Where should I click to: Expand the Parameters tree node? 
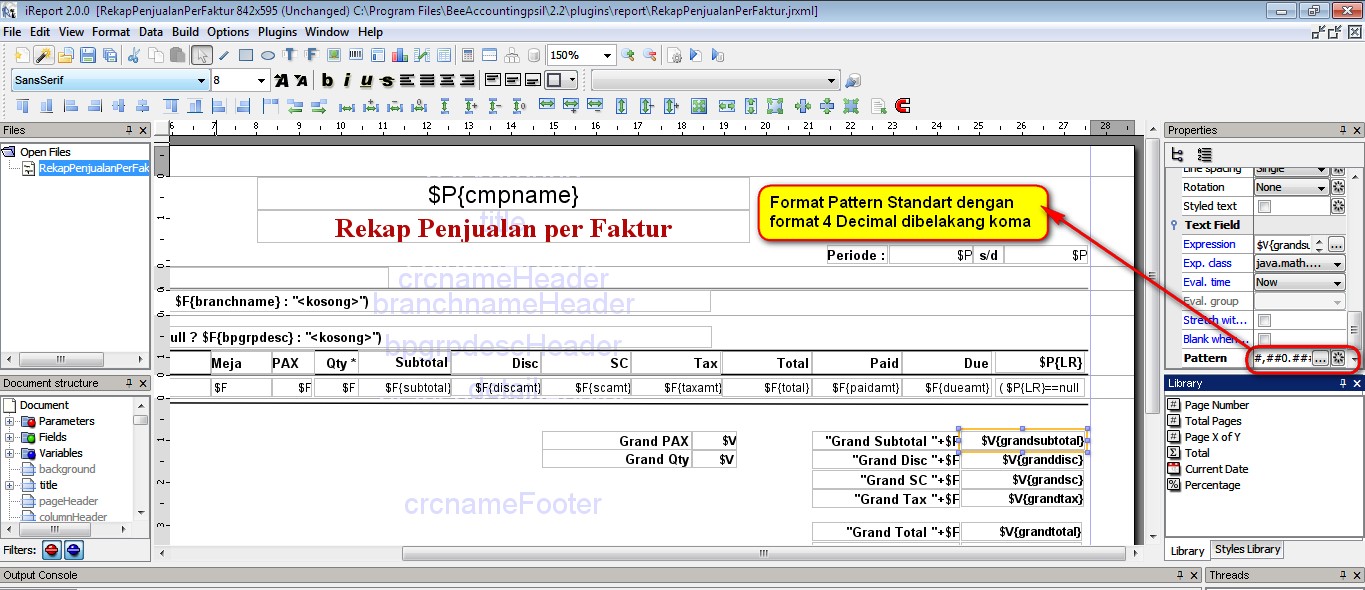click(x=10, y=421)
